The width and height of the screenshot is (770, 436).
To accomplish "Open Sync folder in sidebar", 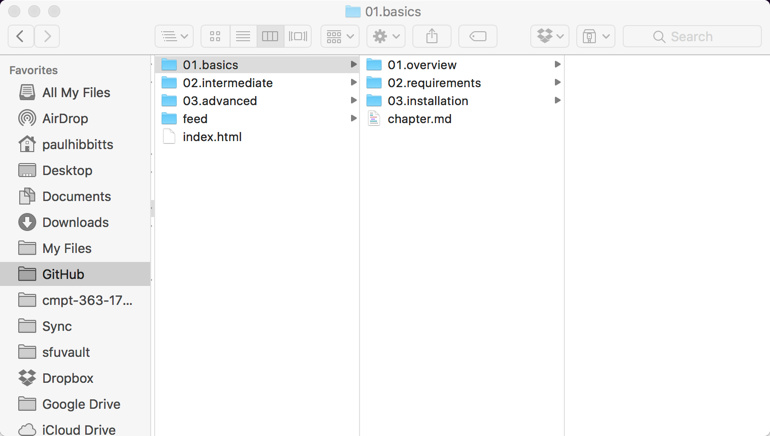I will tap(75, 326).
